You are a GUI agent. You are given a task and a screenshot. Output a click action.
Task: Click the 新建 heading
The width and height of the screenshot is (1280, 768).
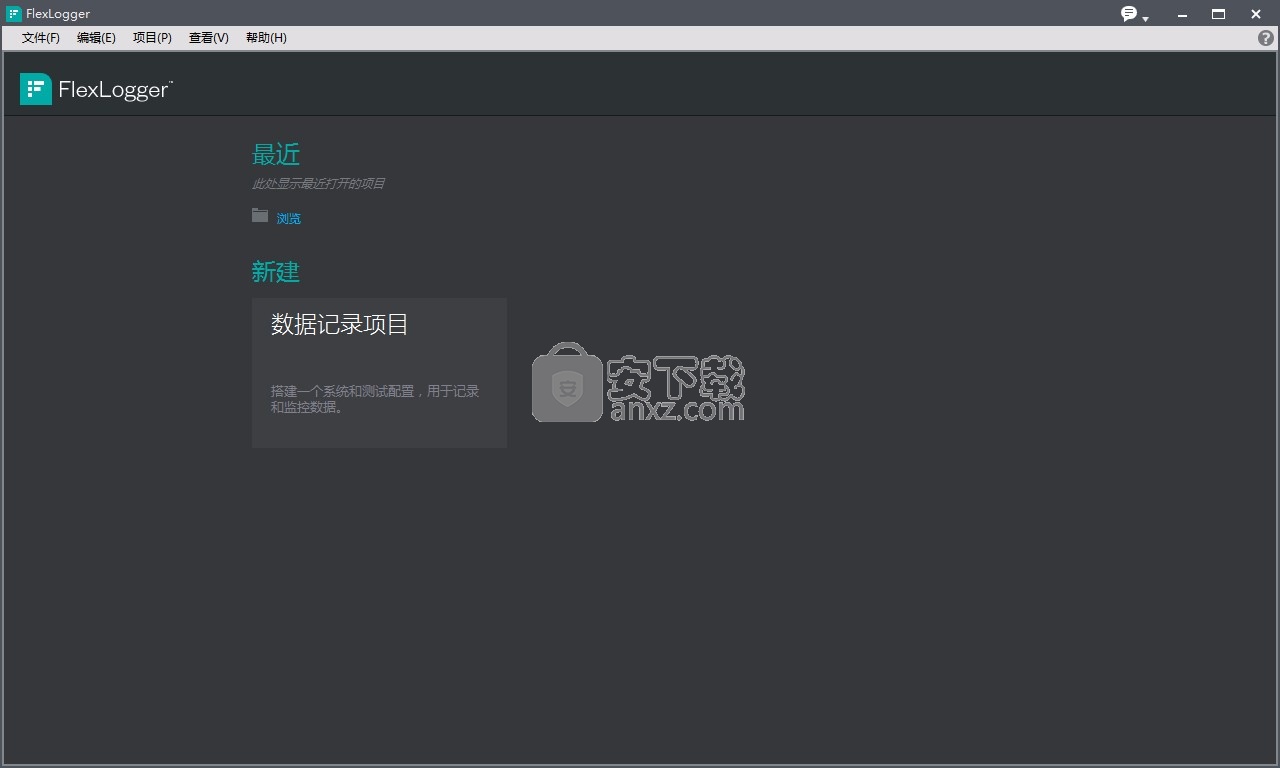coord(276,272)
